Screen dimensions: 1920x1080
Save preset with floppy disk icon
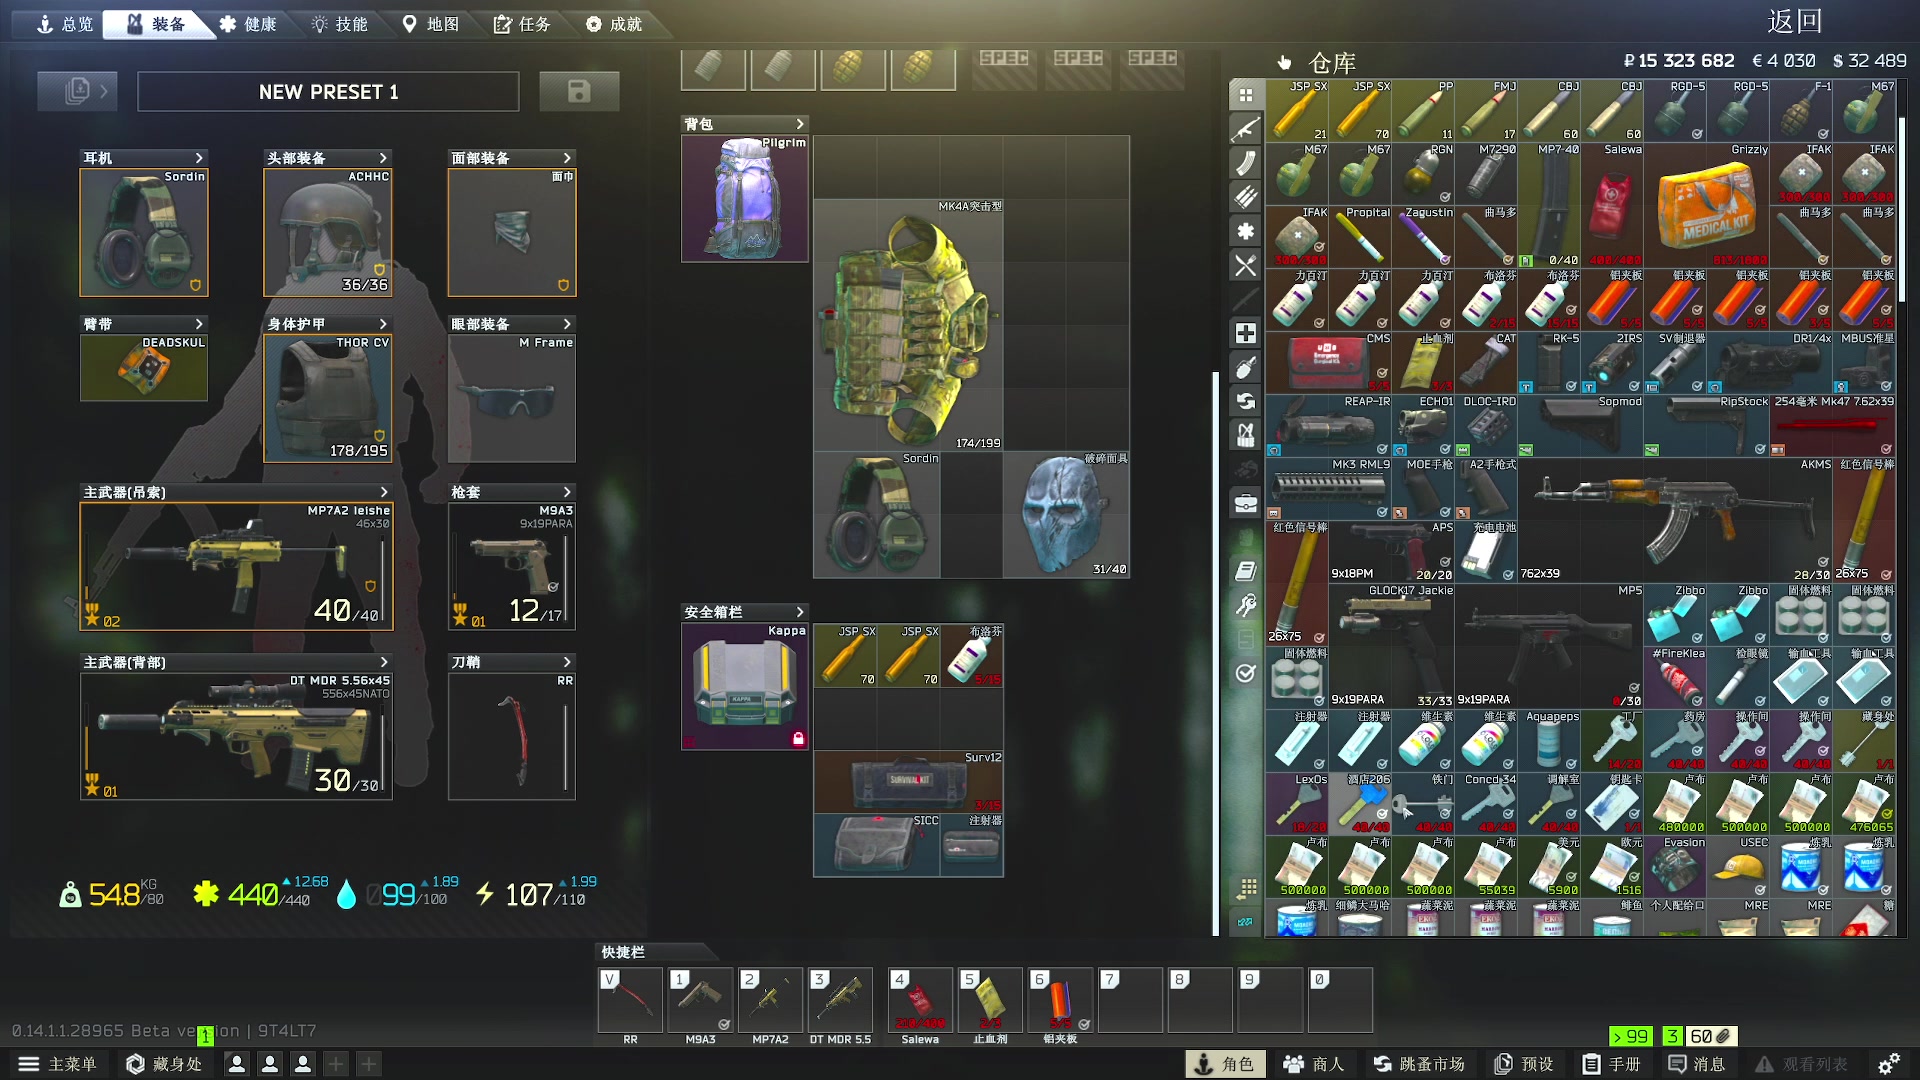(579, 92)
